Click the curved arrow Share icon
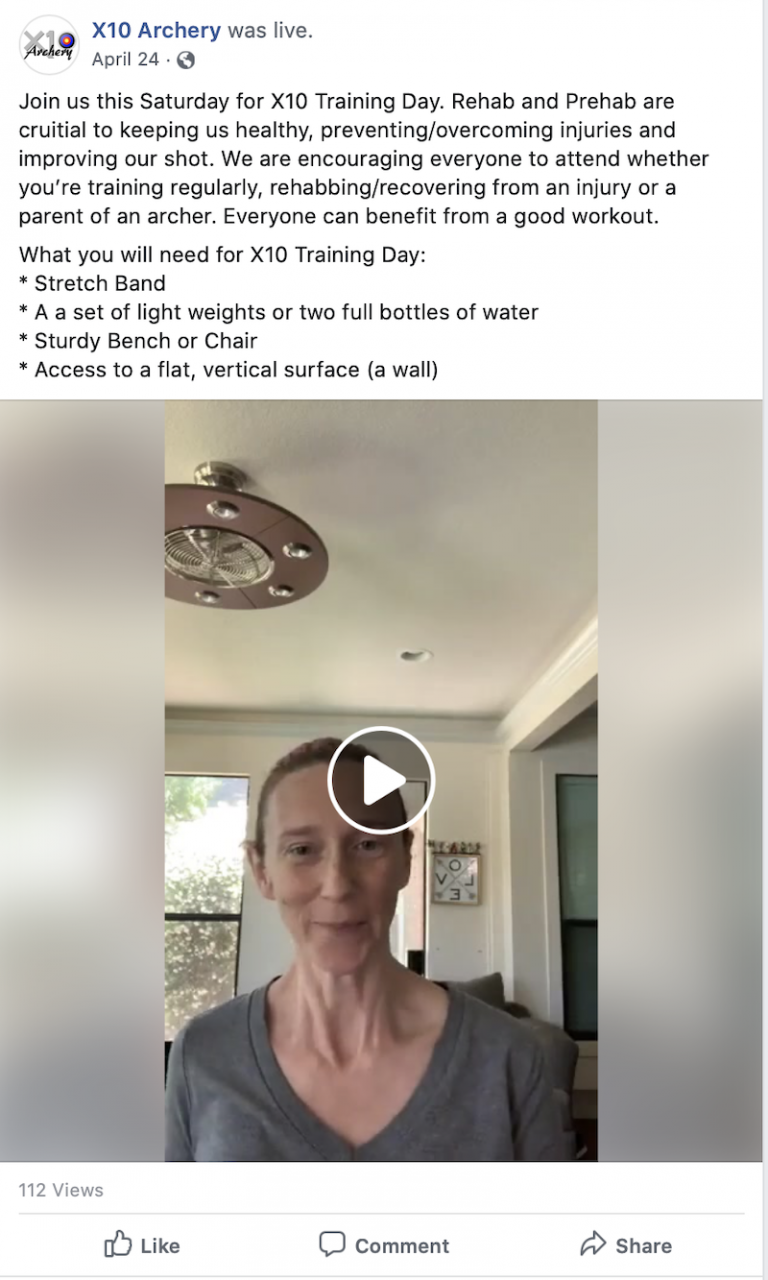 [593, 1244]
